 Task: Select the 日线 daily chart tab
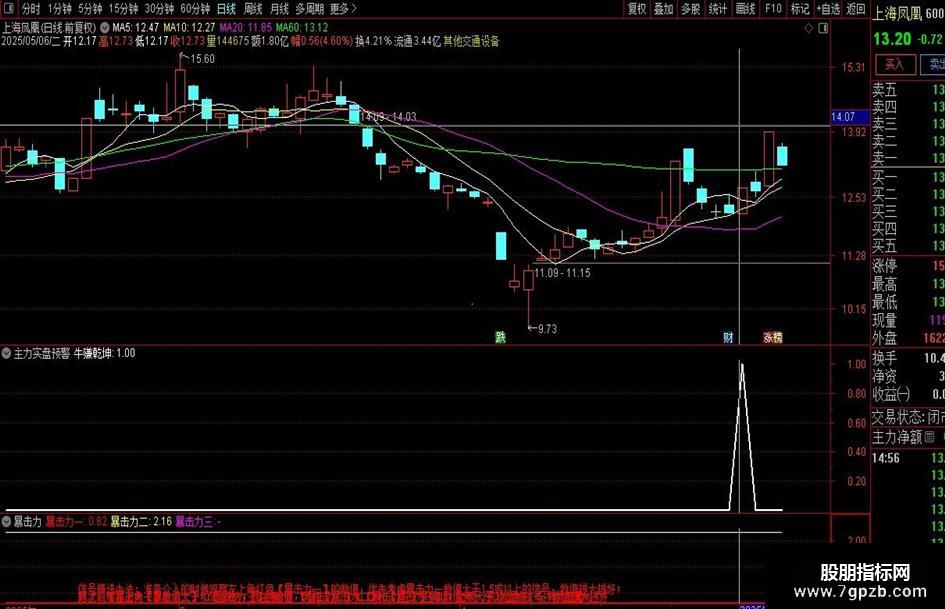point(226,8)
